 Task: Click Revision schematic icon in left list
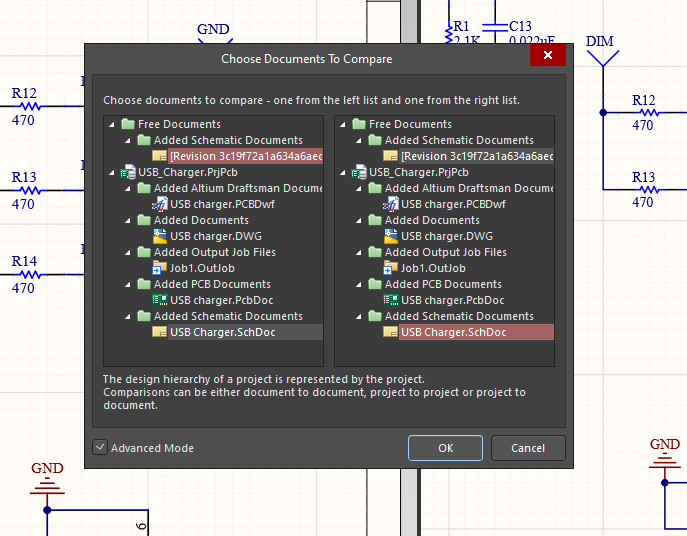pos(159,156)
